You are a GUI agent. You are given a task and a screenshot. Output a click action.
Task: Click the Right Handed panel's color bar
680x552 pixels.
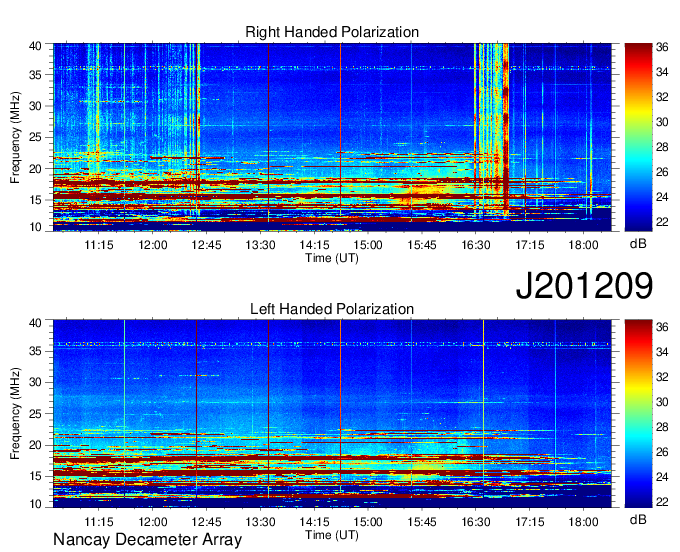[638, 137]
